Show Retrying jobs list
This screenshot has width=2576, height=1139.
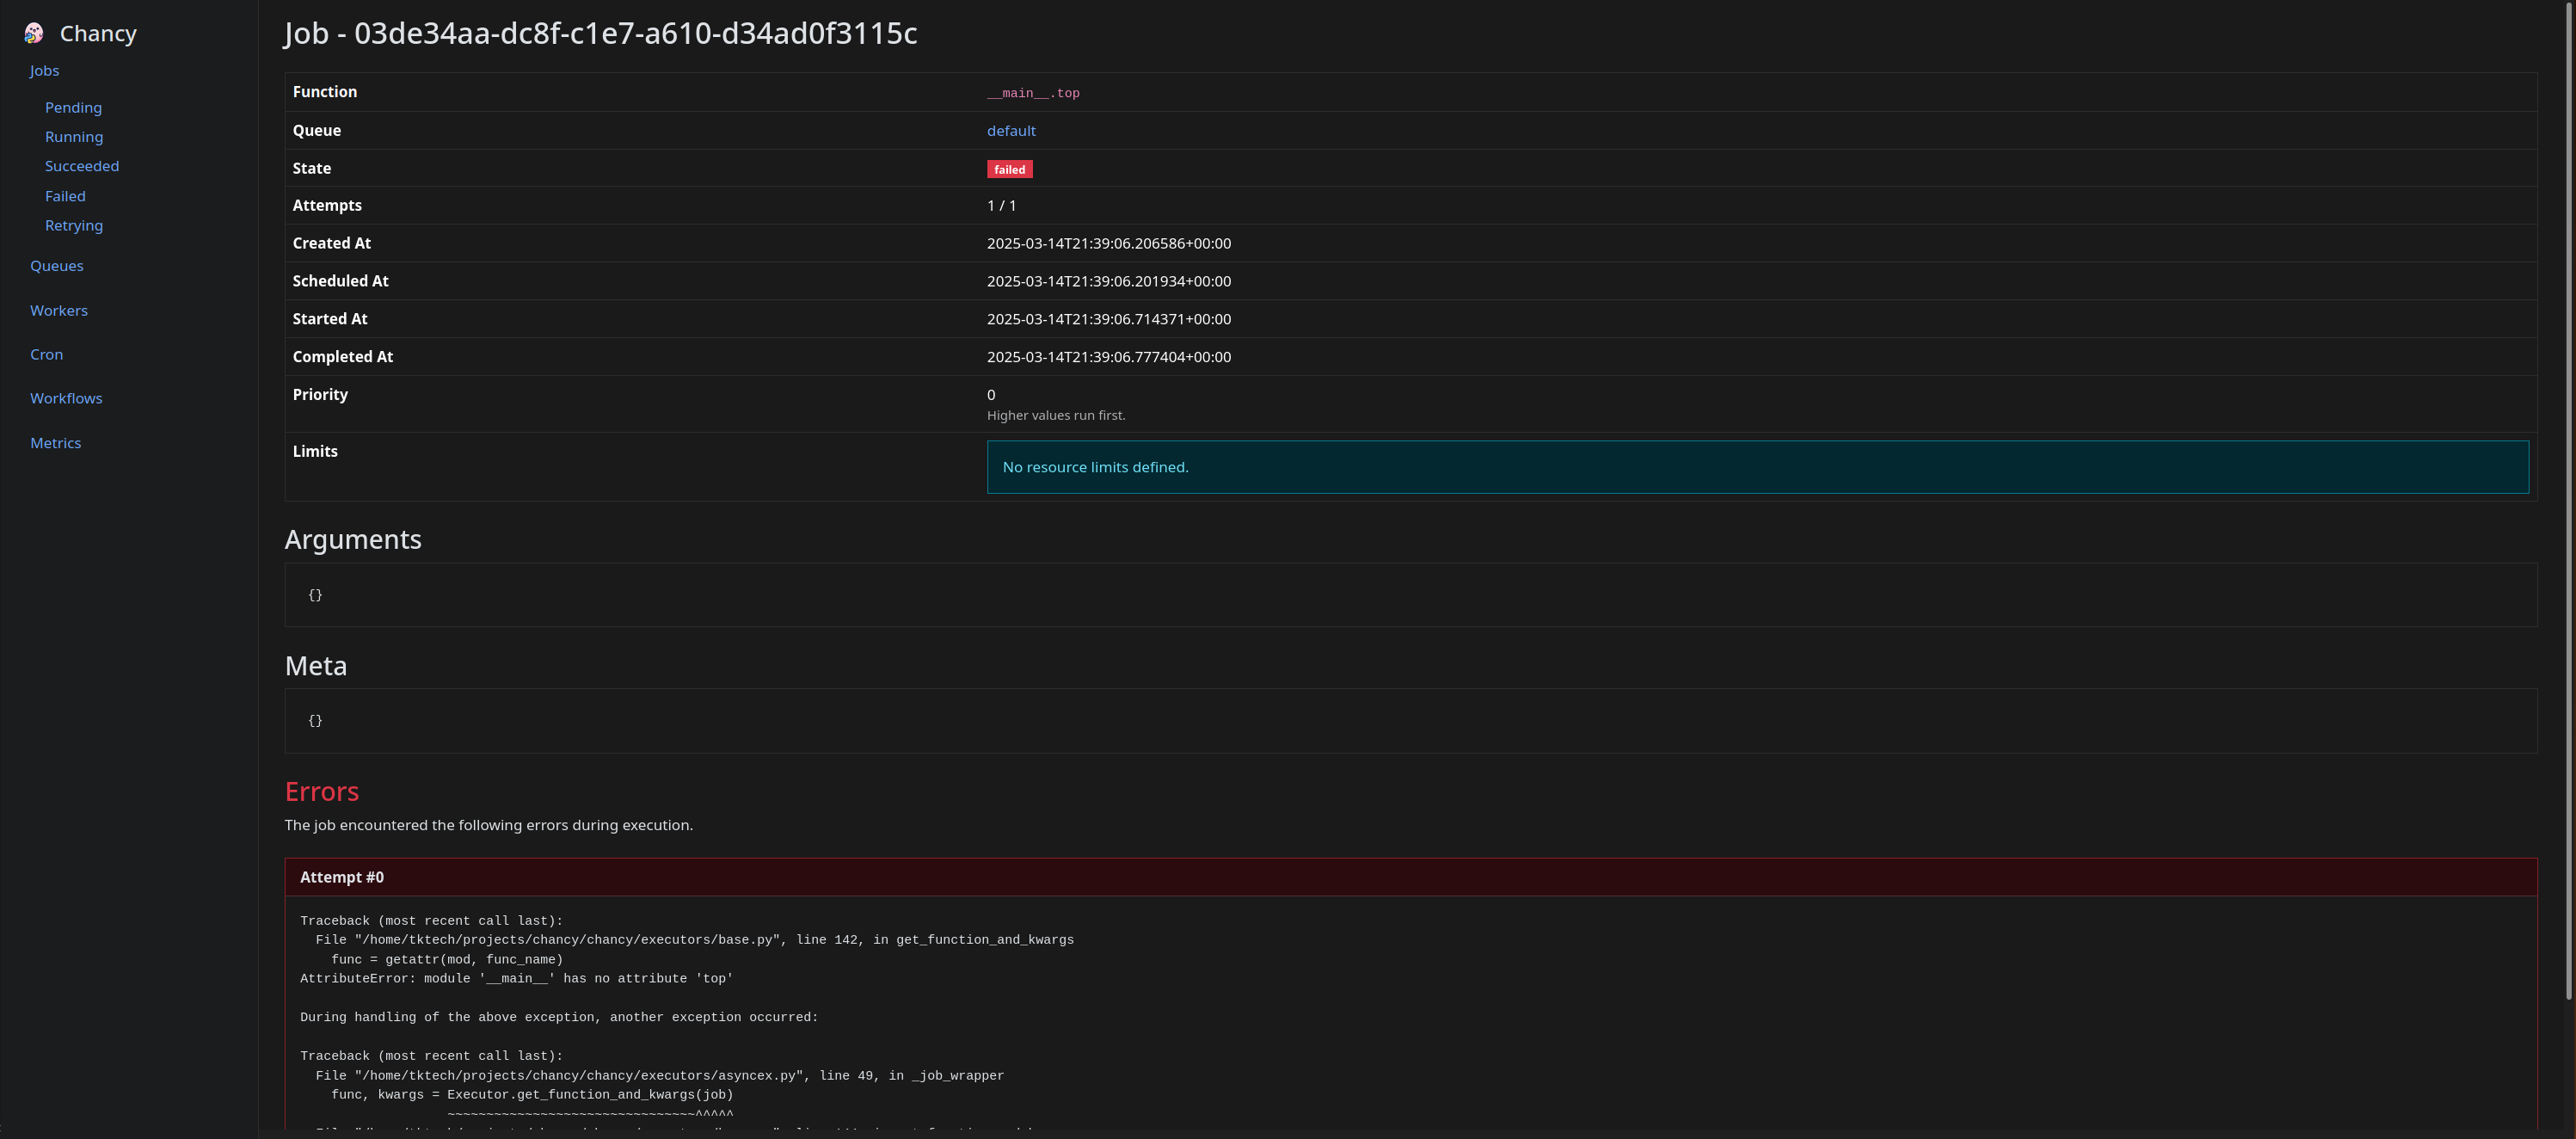[74, 225]
